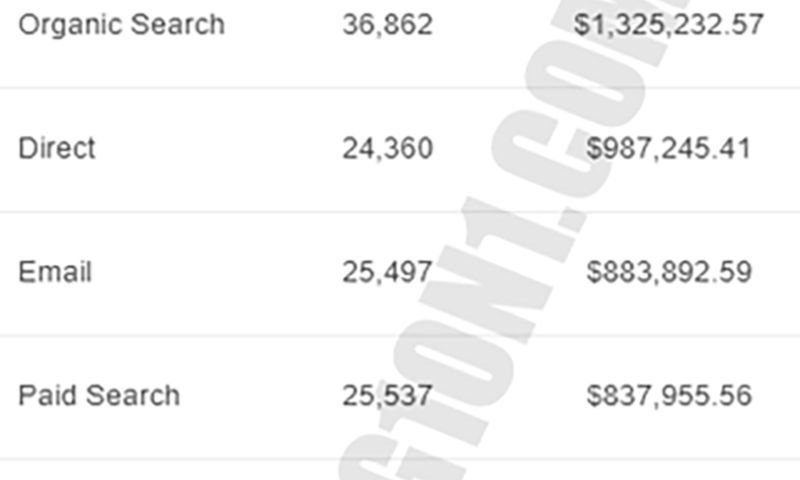This screenshot has height=480, width=800.
Task: Select the $987,245.41 revenue amount
Action: pyautogui.click(x=669, y=148)
